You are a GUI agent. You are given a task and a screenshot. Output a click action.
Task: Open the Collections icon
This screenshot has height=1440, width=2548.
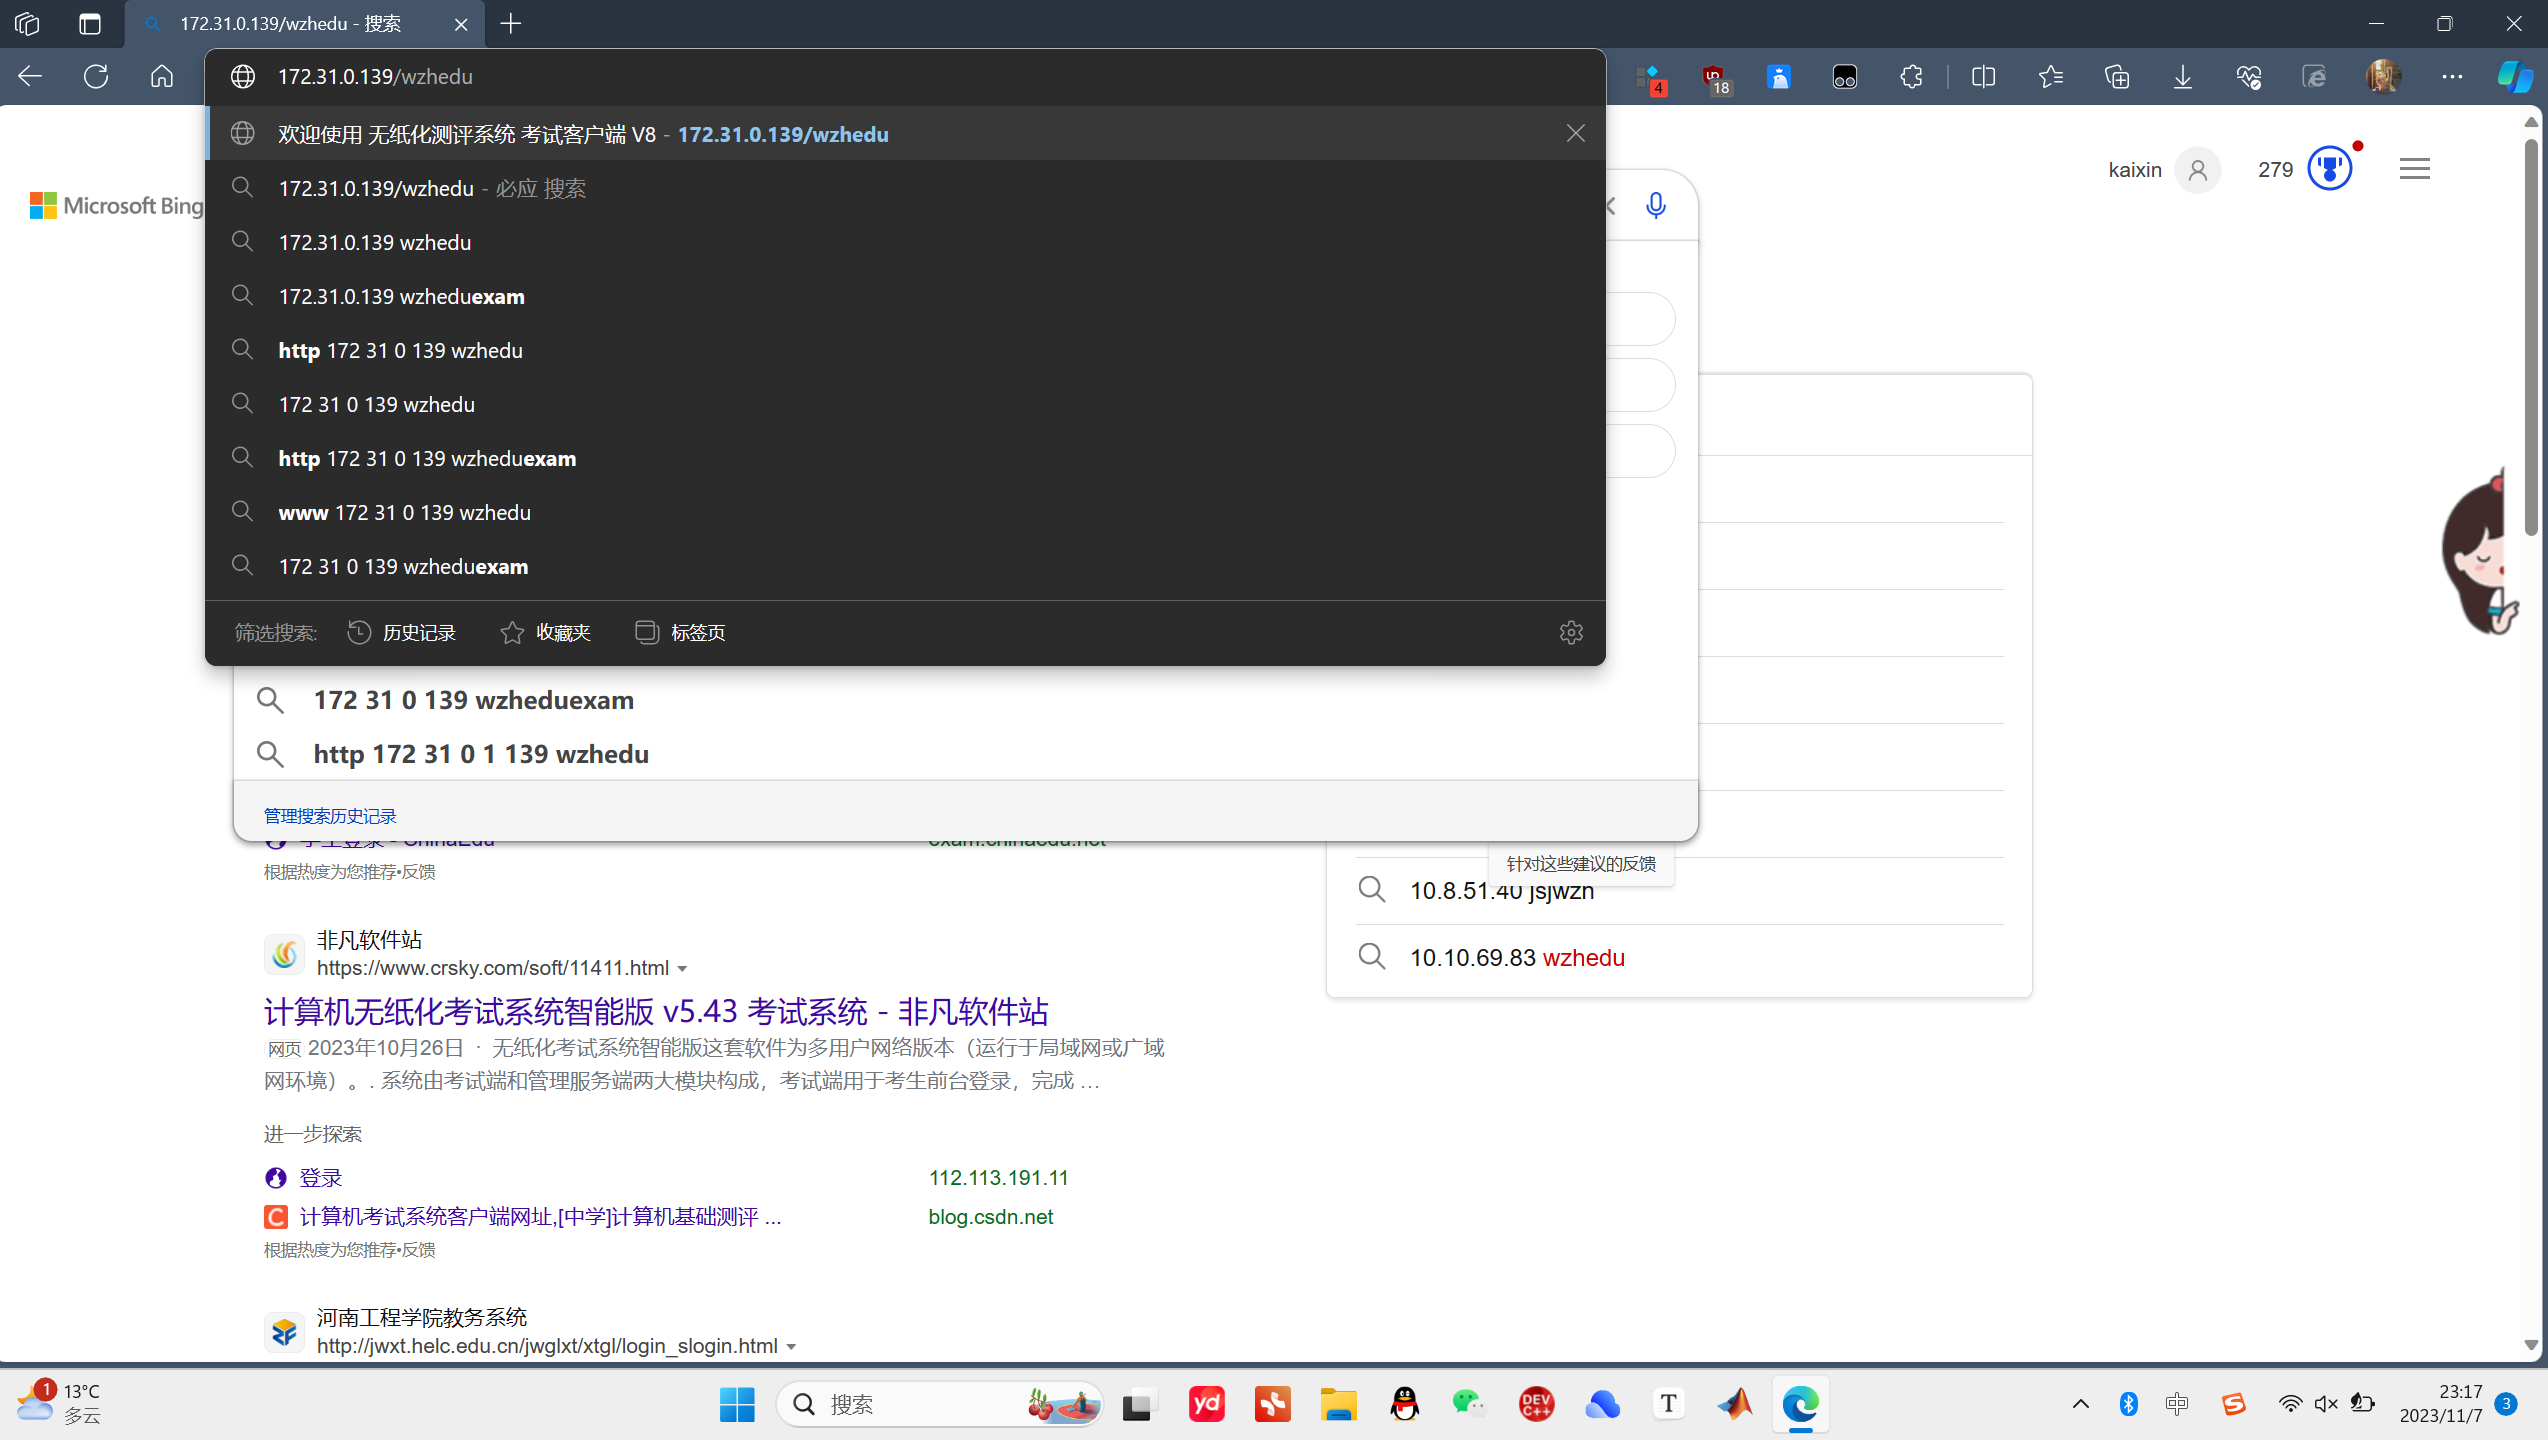coord(2117,76)
